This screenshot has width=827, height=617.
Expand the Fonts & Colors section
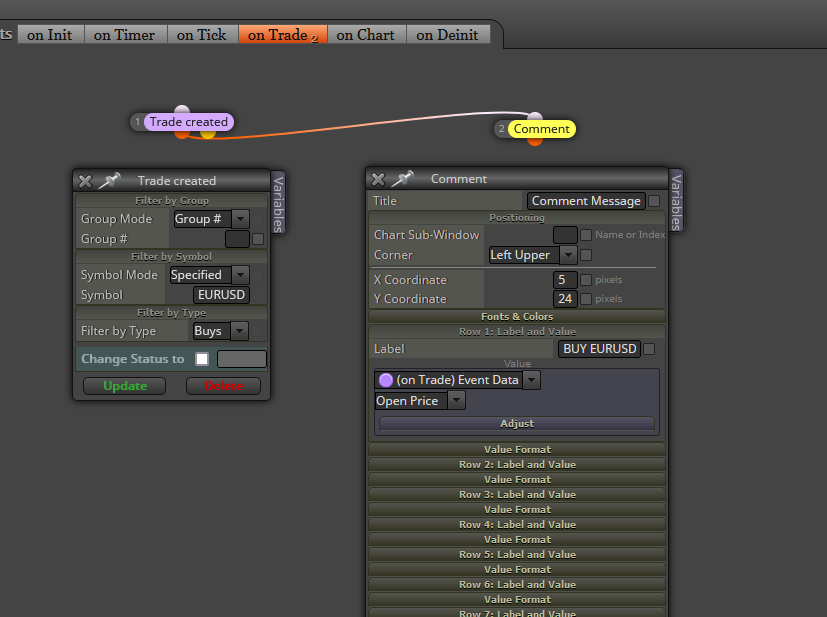point(517,316)
